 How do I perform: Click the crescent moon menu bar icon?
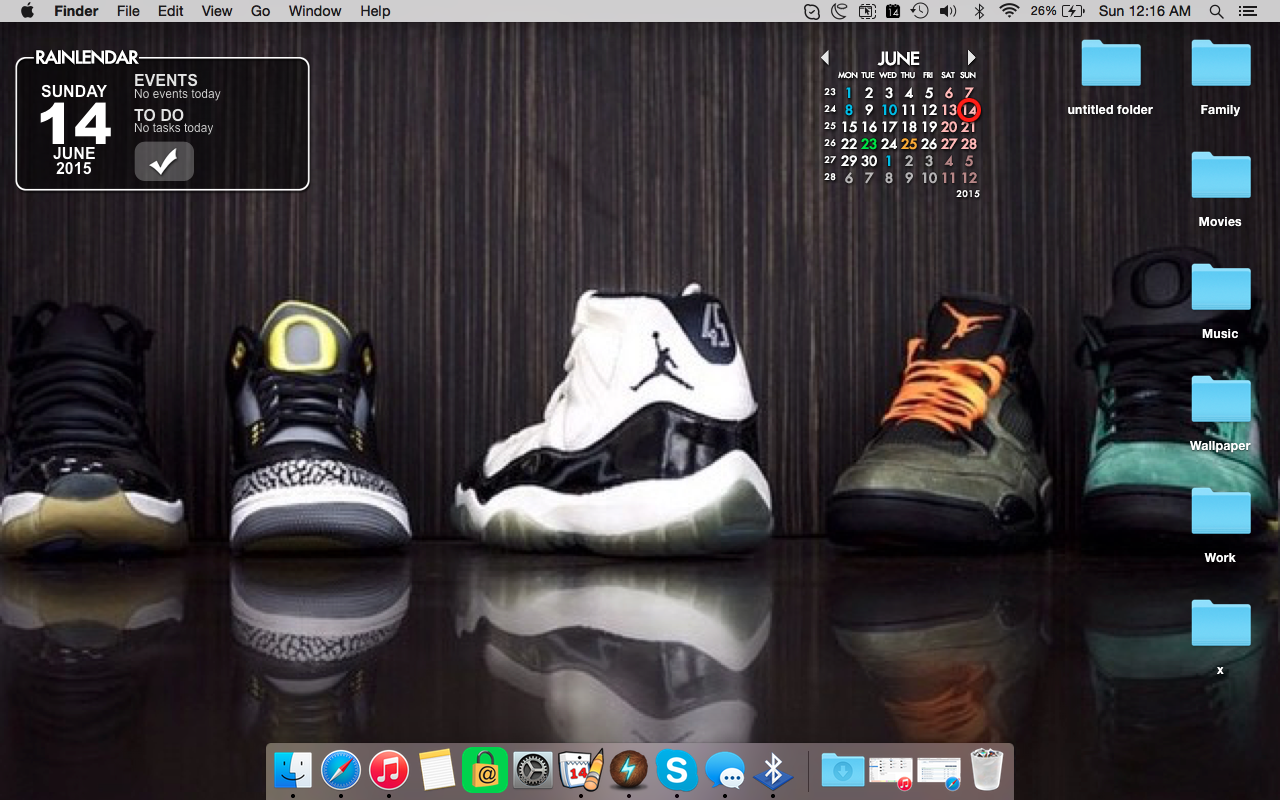click(839, 11)
